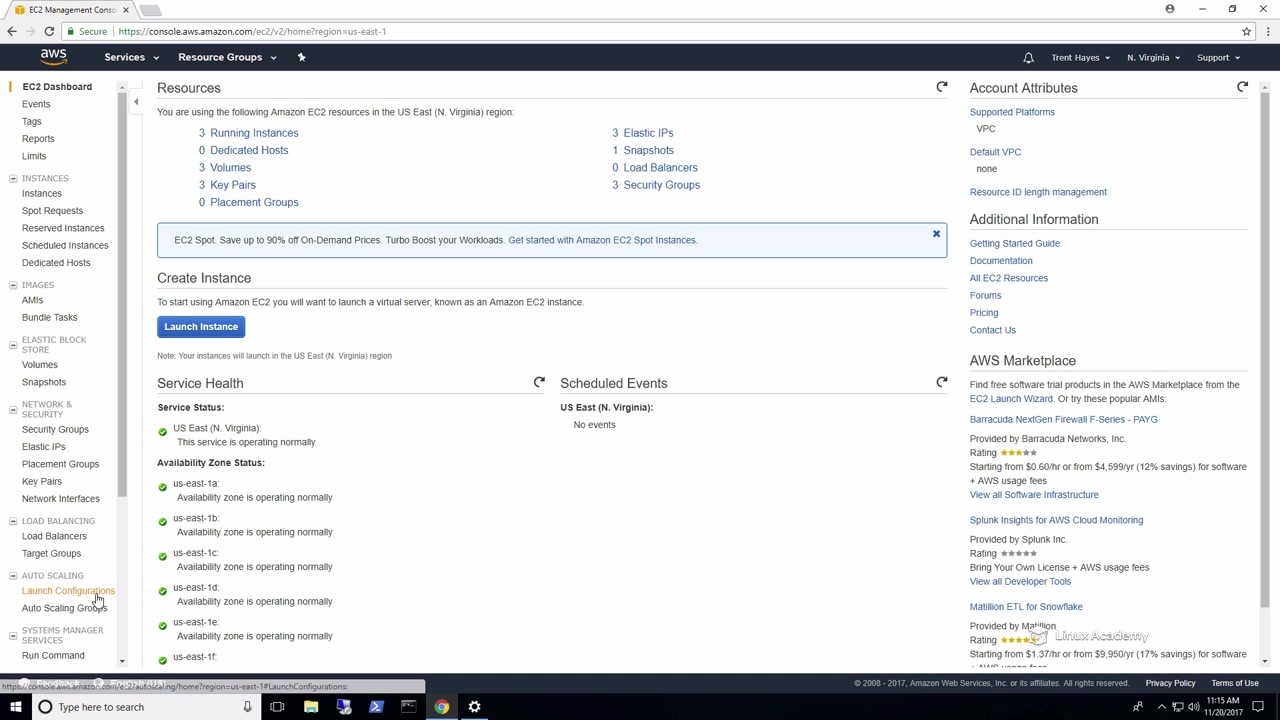Open the notifications bell icon
The width and height of the screenshot is (1280, 720).
click(x=1028, y=57)
